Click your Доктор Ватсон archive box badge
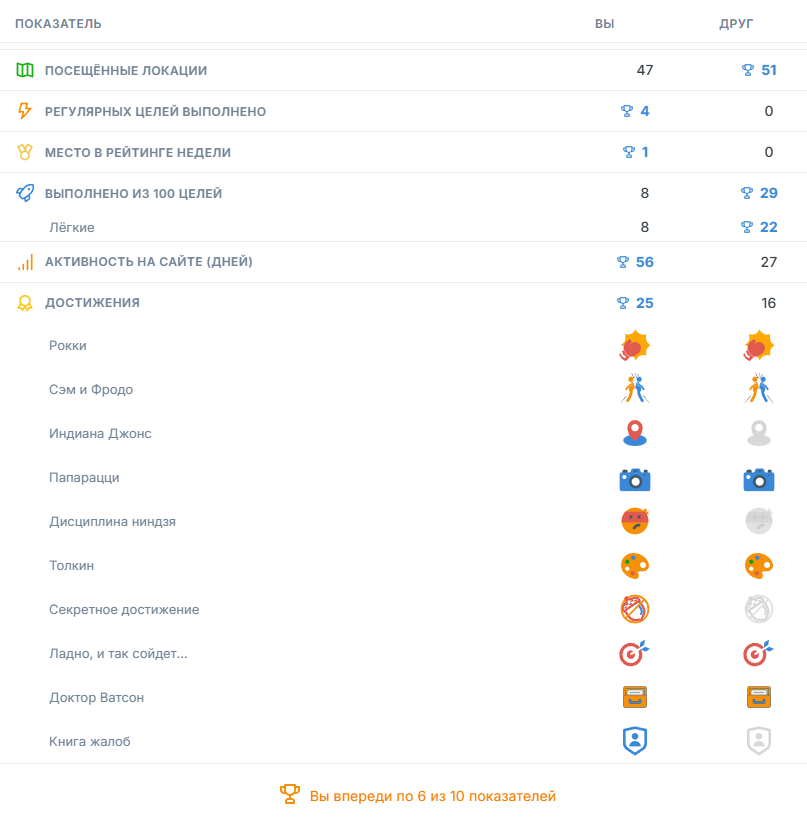The height and width of the screenshot is (829, 807). [x=635, y=697]
